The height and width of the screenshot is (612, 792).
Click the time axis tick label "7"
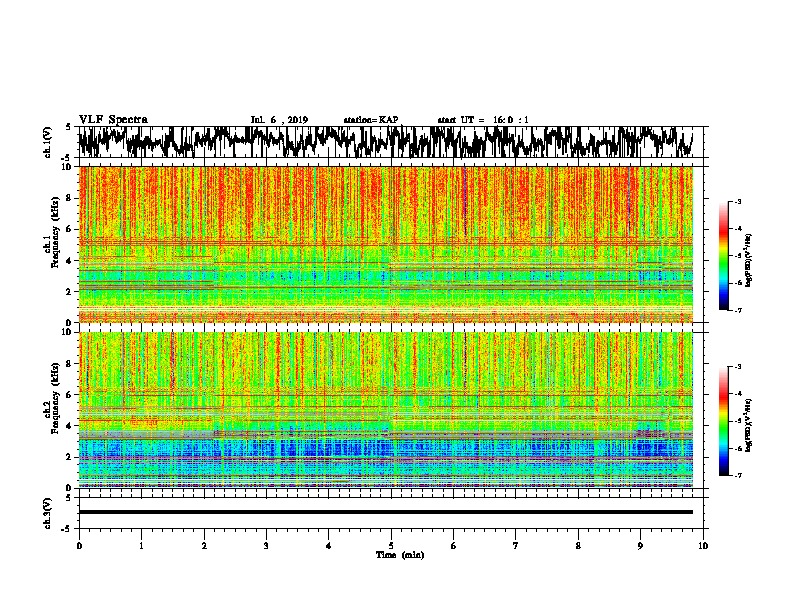click(x=516, y=546)
